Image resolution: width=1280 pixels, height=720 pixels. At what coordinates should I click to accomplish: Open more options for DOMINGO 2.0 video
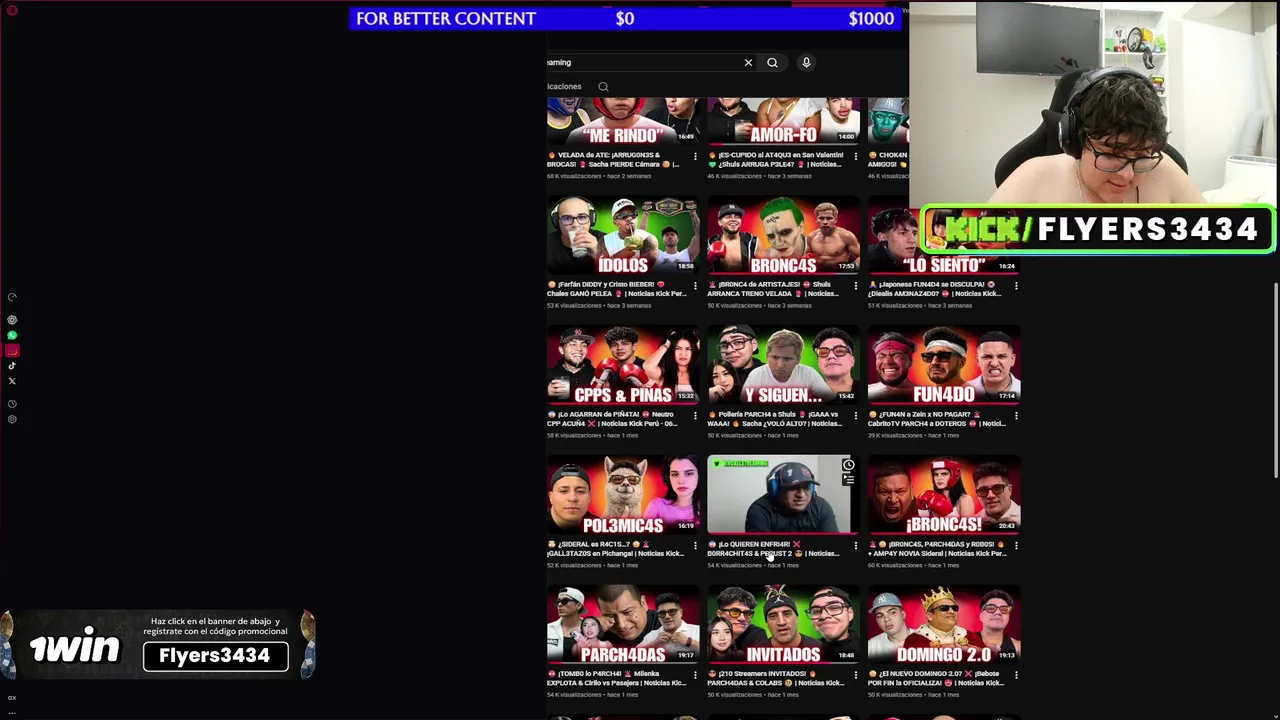1016,676
